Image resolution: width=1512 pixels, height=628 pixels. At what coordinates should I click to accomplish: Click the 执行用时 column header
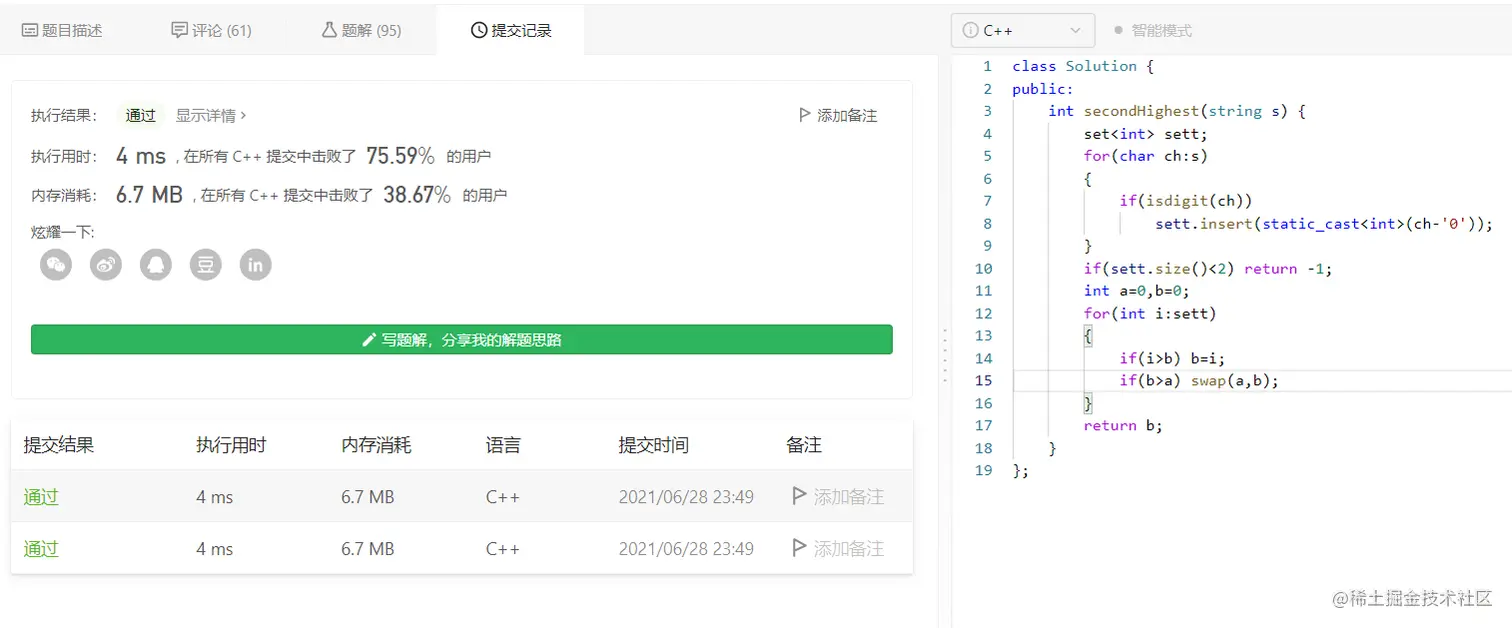tap(231, 445)
